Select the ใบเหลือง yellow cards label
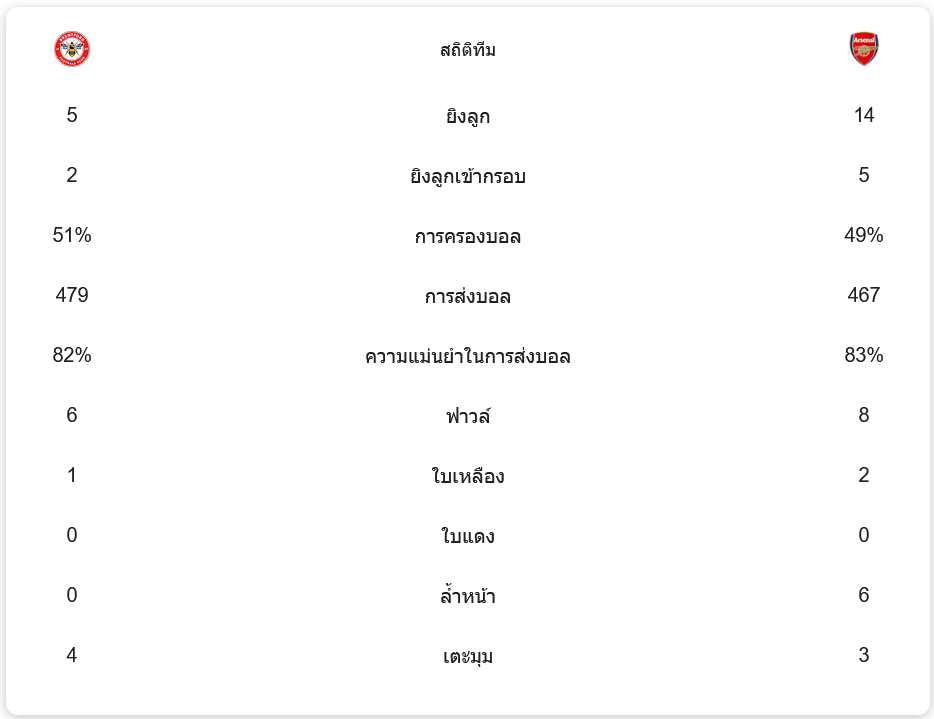Screen dimensions: 934x719 (468, 476)
